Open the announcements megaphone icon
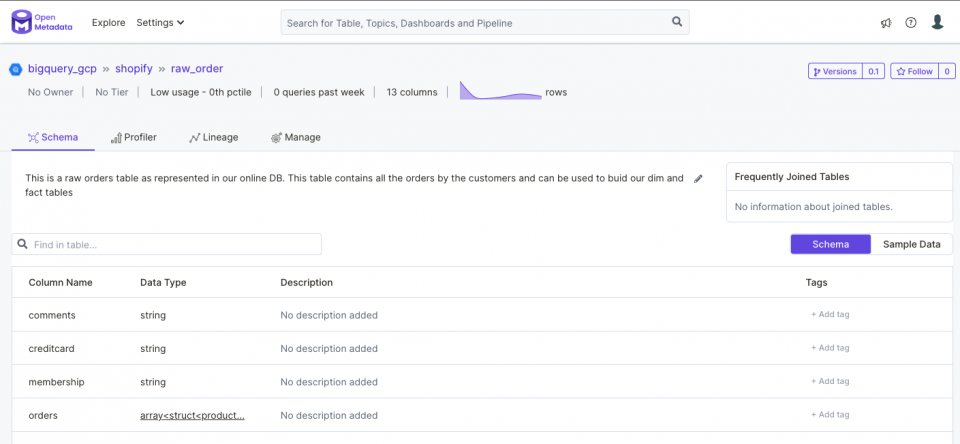Image resolution: width=960 pixels, height=444 pixels. pyautogui.click(x=886, y=23)
